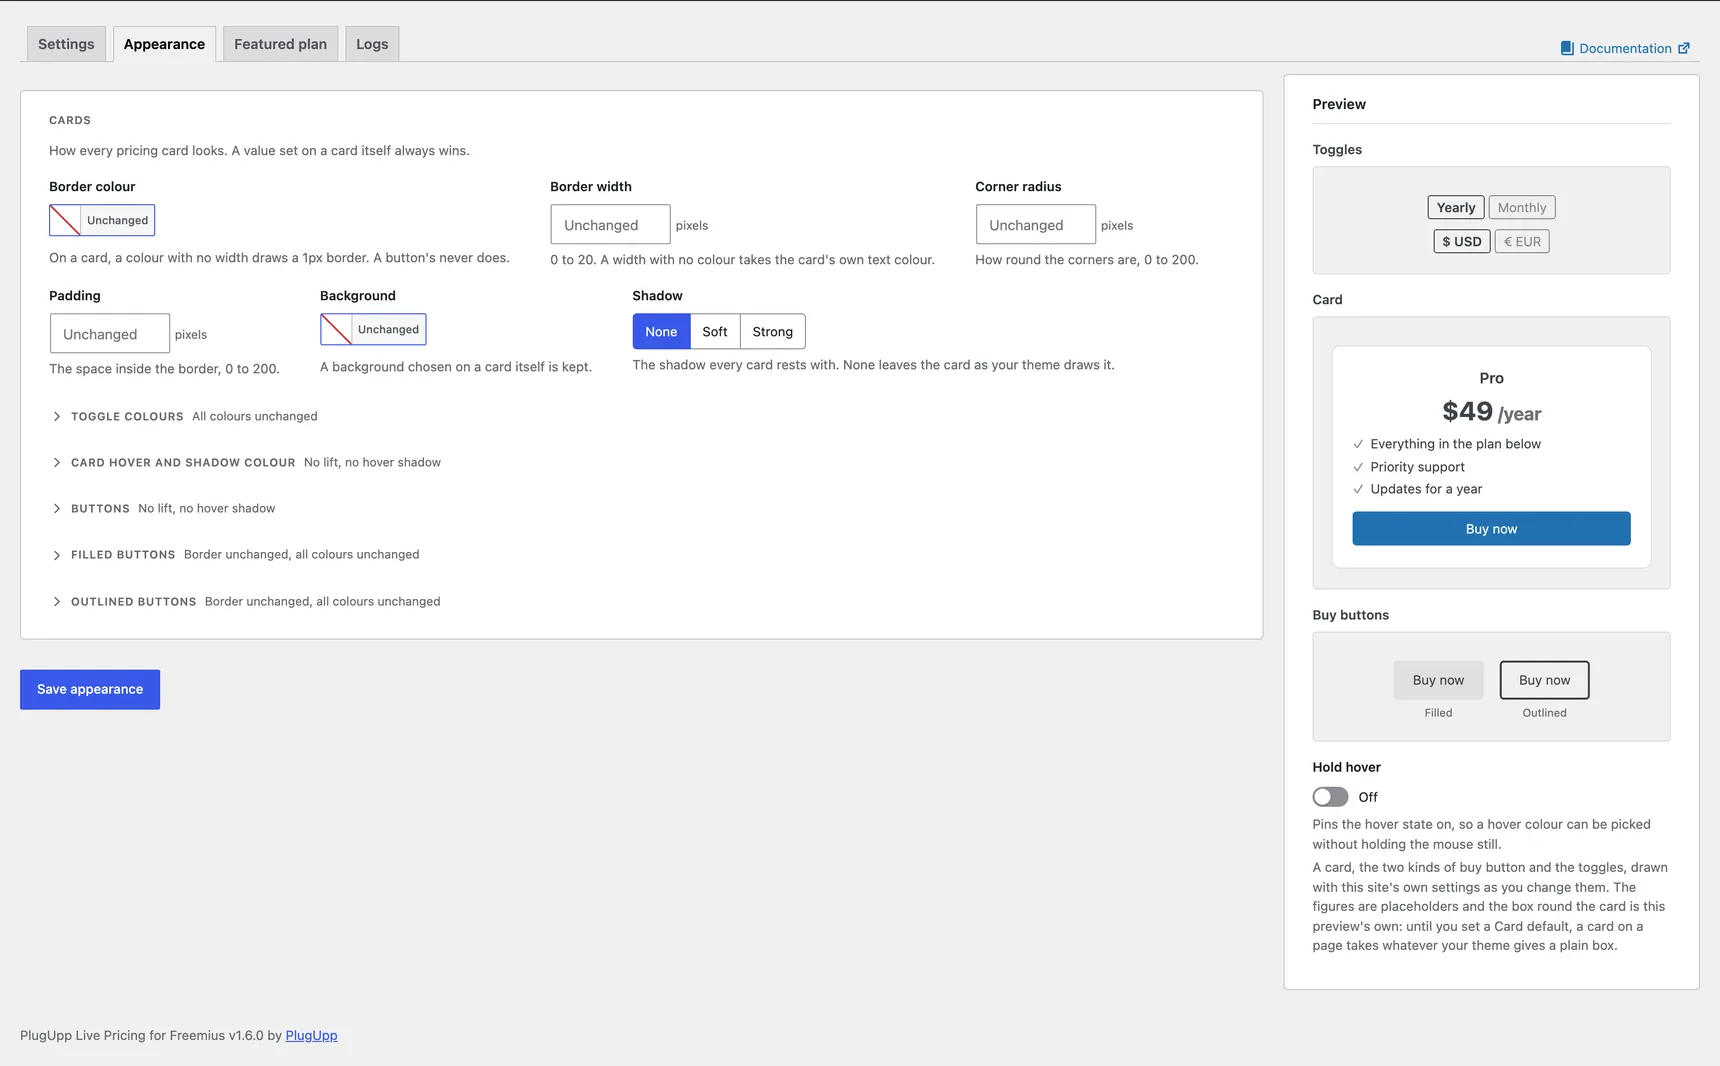
Task: Switch to the Settings tab
Action: [66, 44]
